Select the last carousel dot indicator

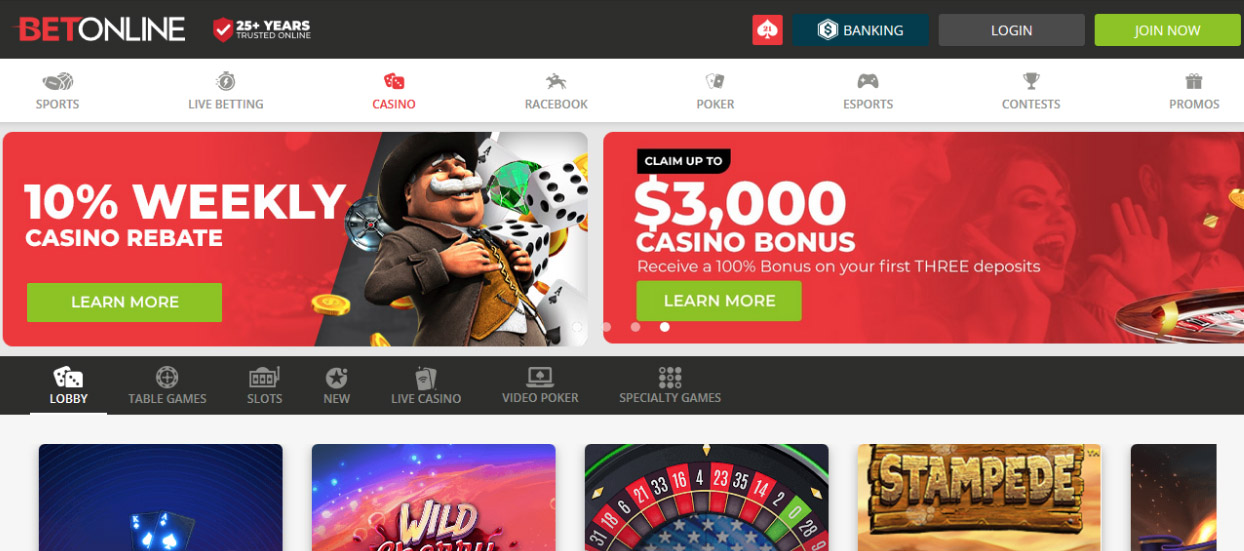[x=665, y=327]
